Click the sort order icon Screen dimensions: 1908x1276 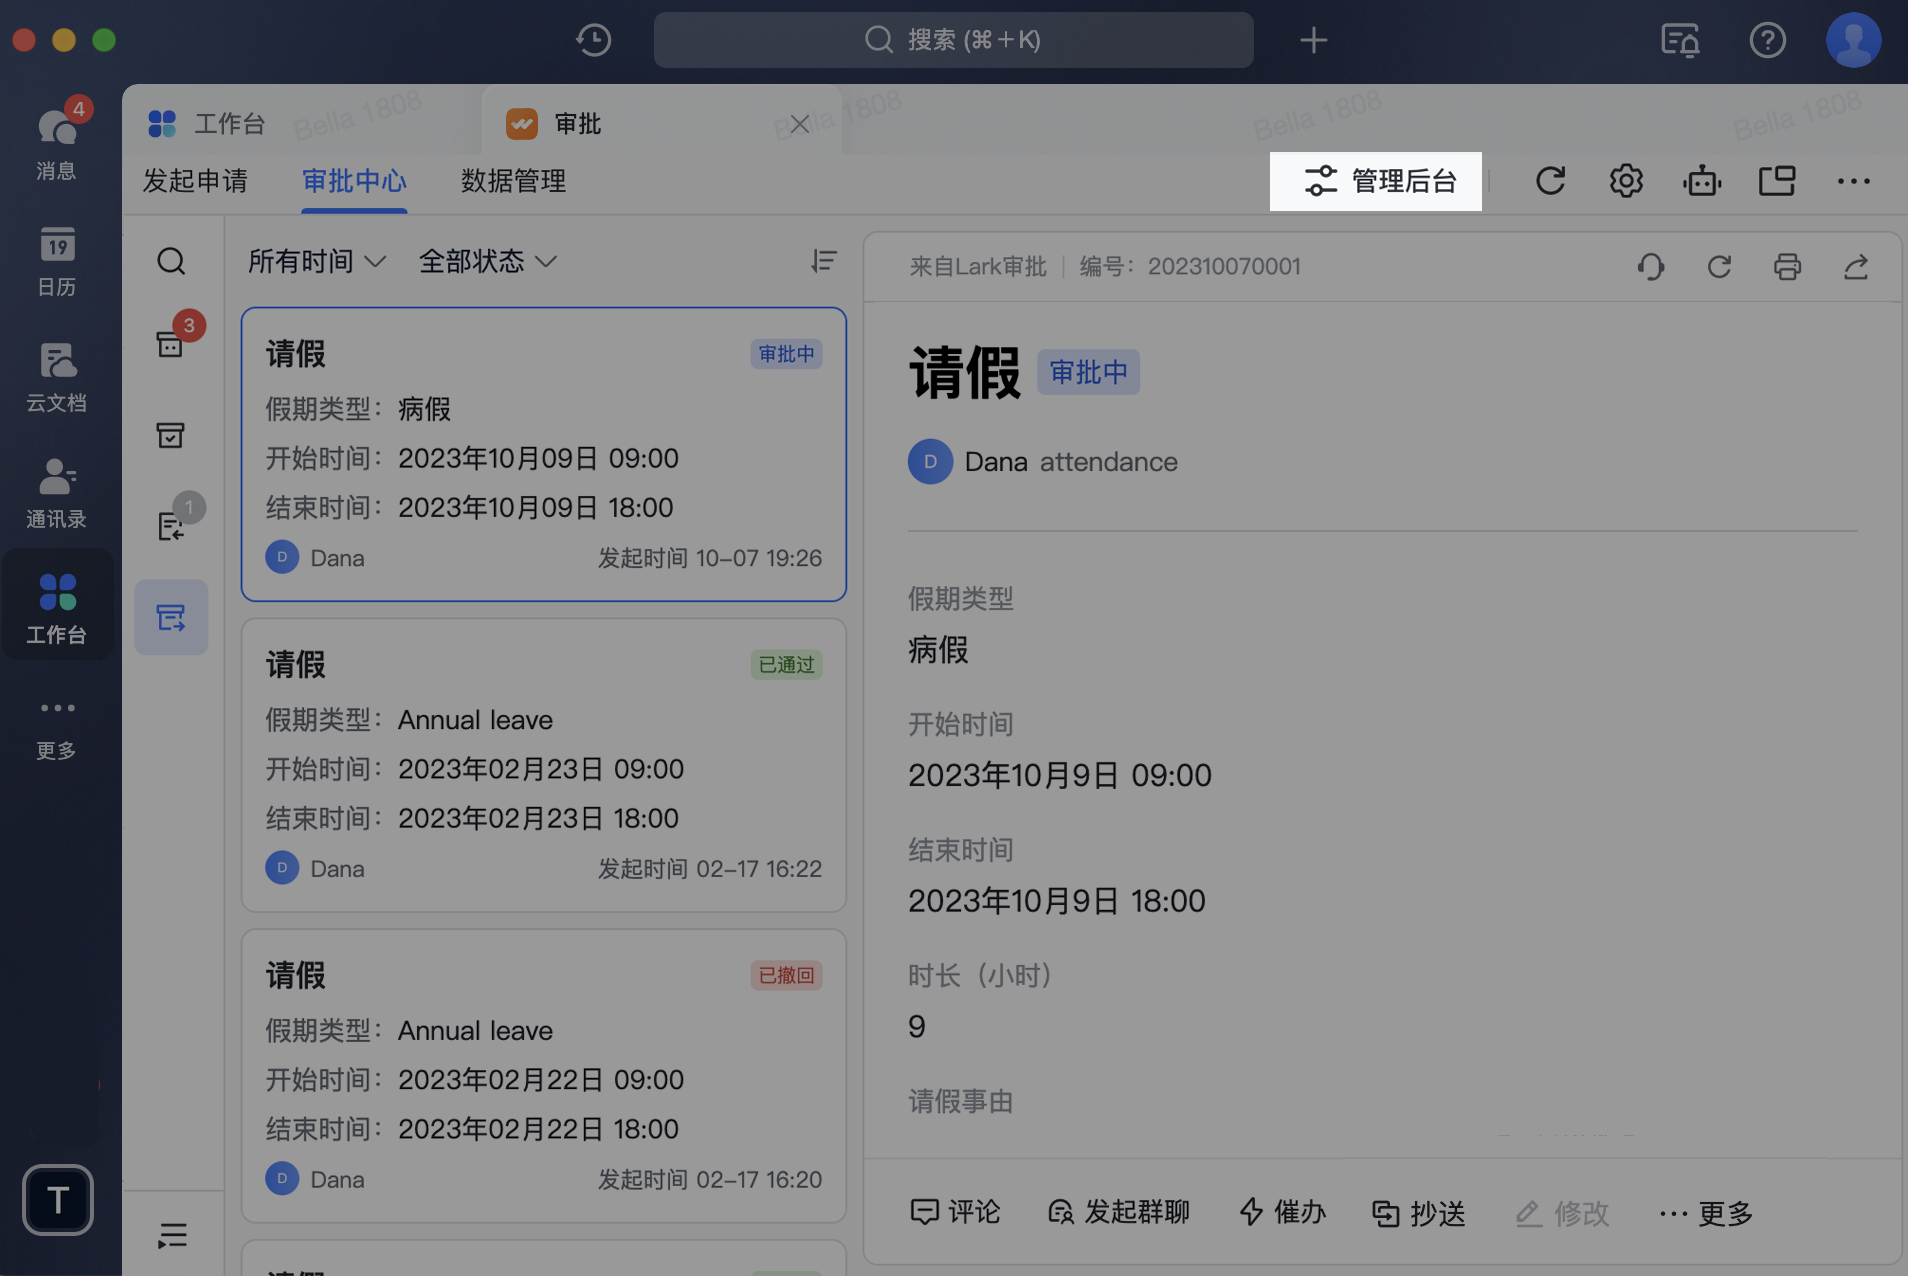point(823,261)
